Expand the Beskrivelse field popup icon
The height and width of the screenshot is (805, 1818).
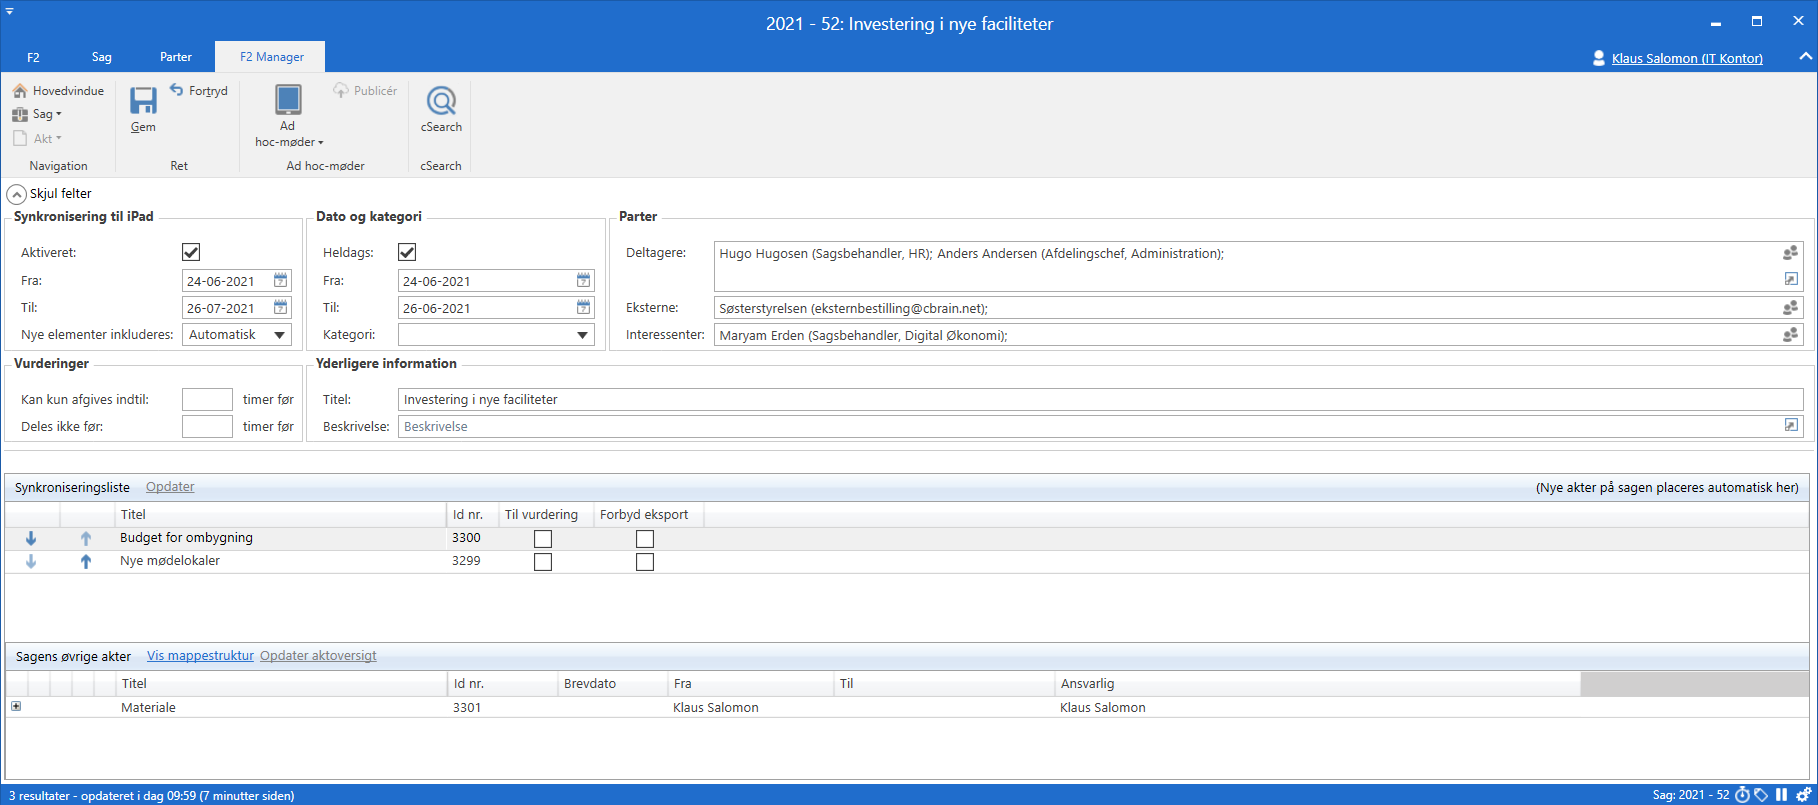point(1791,425)
